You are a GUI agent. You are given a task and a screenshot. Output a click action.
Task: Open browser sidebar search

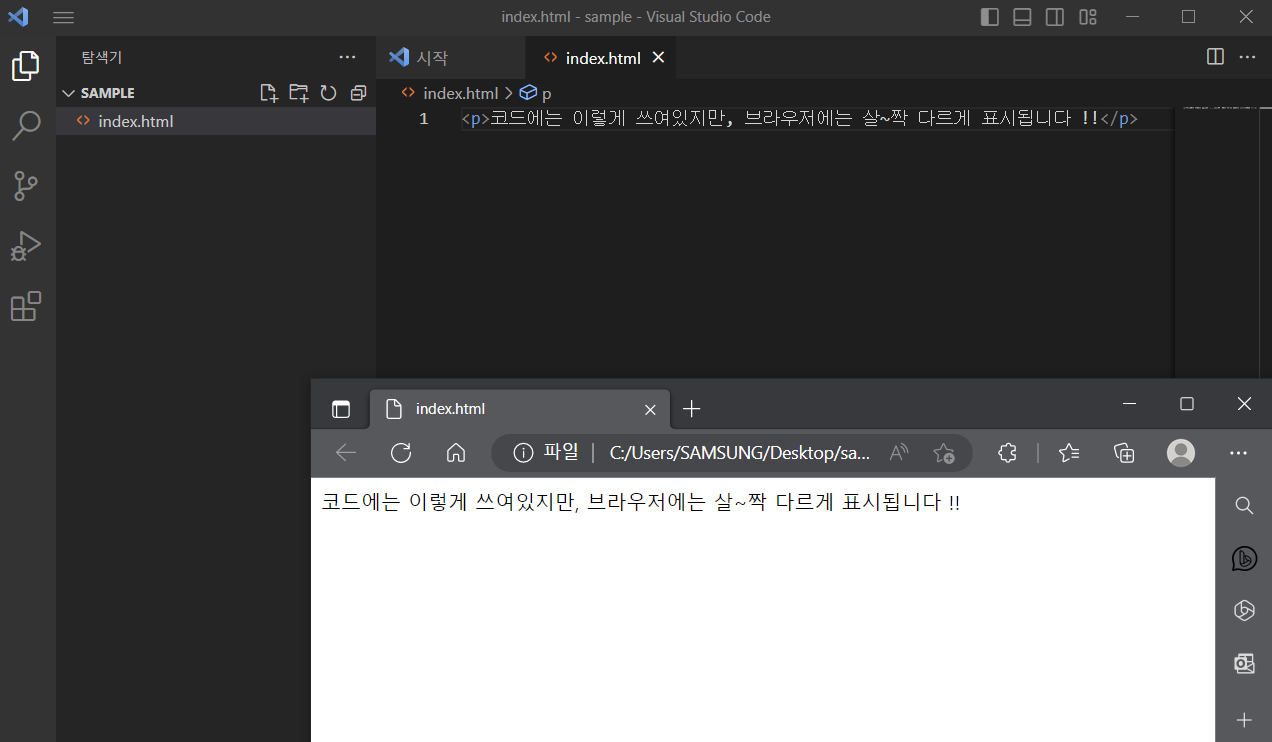pyautogui.click(x=1244, y=505)
